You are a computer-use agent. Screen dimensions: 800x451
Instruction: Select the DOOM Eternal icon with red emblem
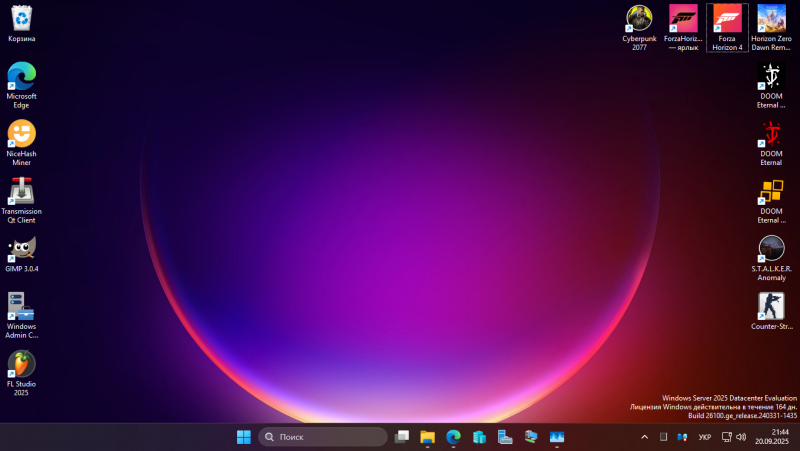[771, 134]
